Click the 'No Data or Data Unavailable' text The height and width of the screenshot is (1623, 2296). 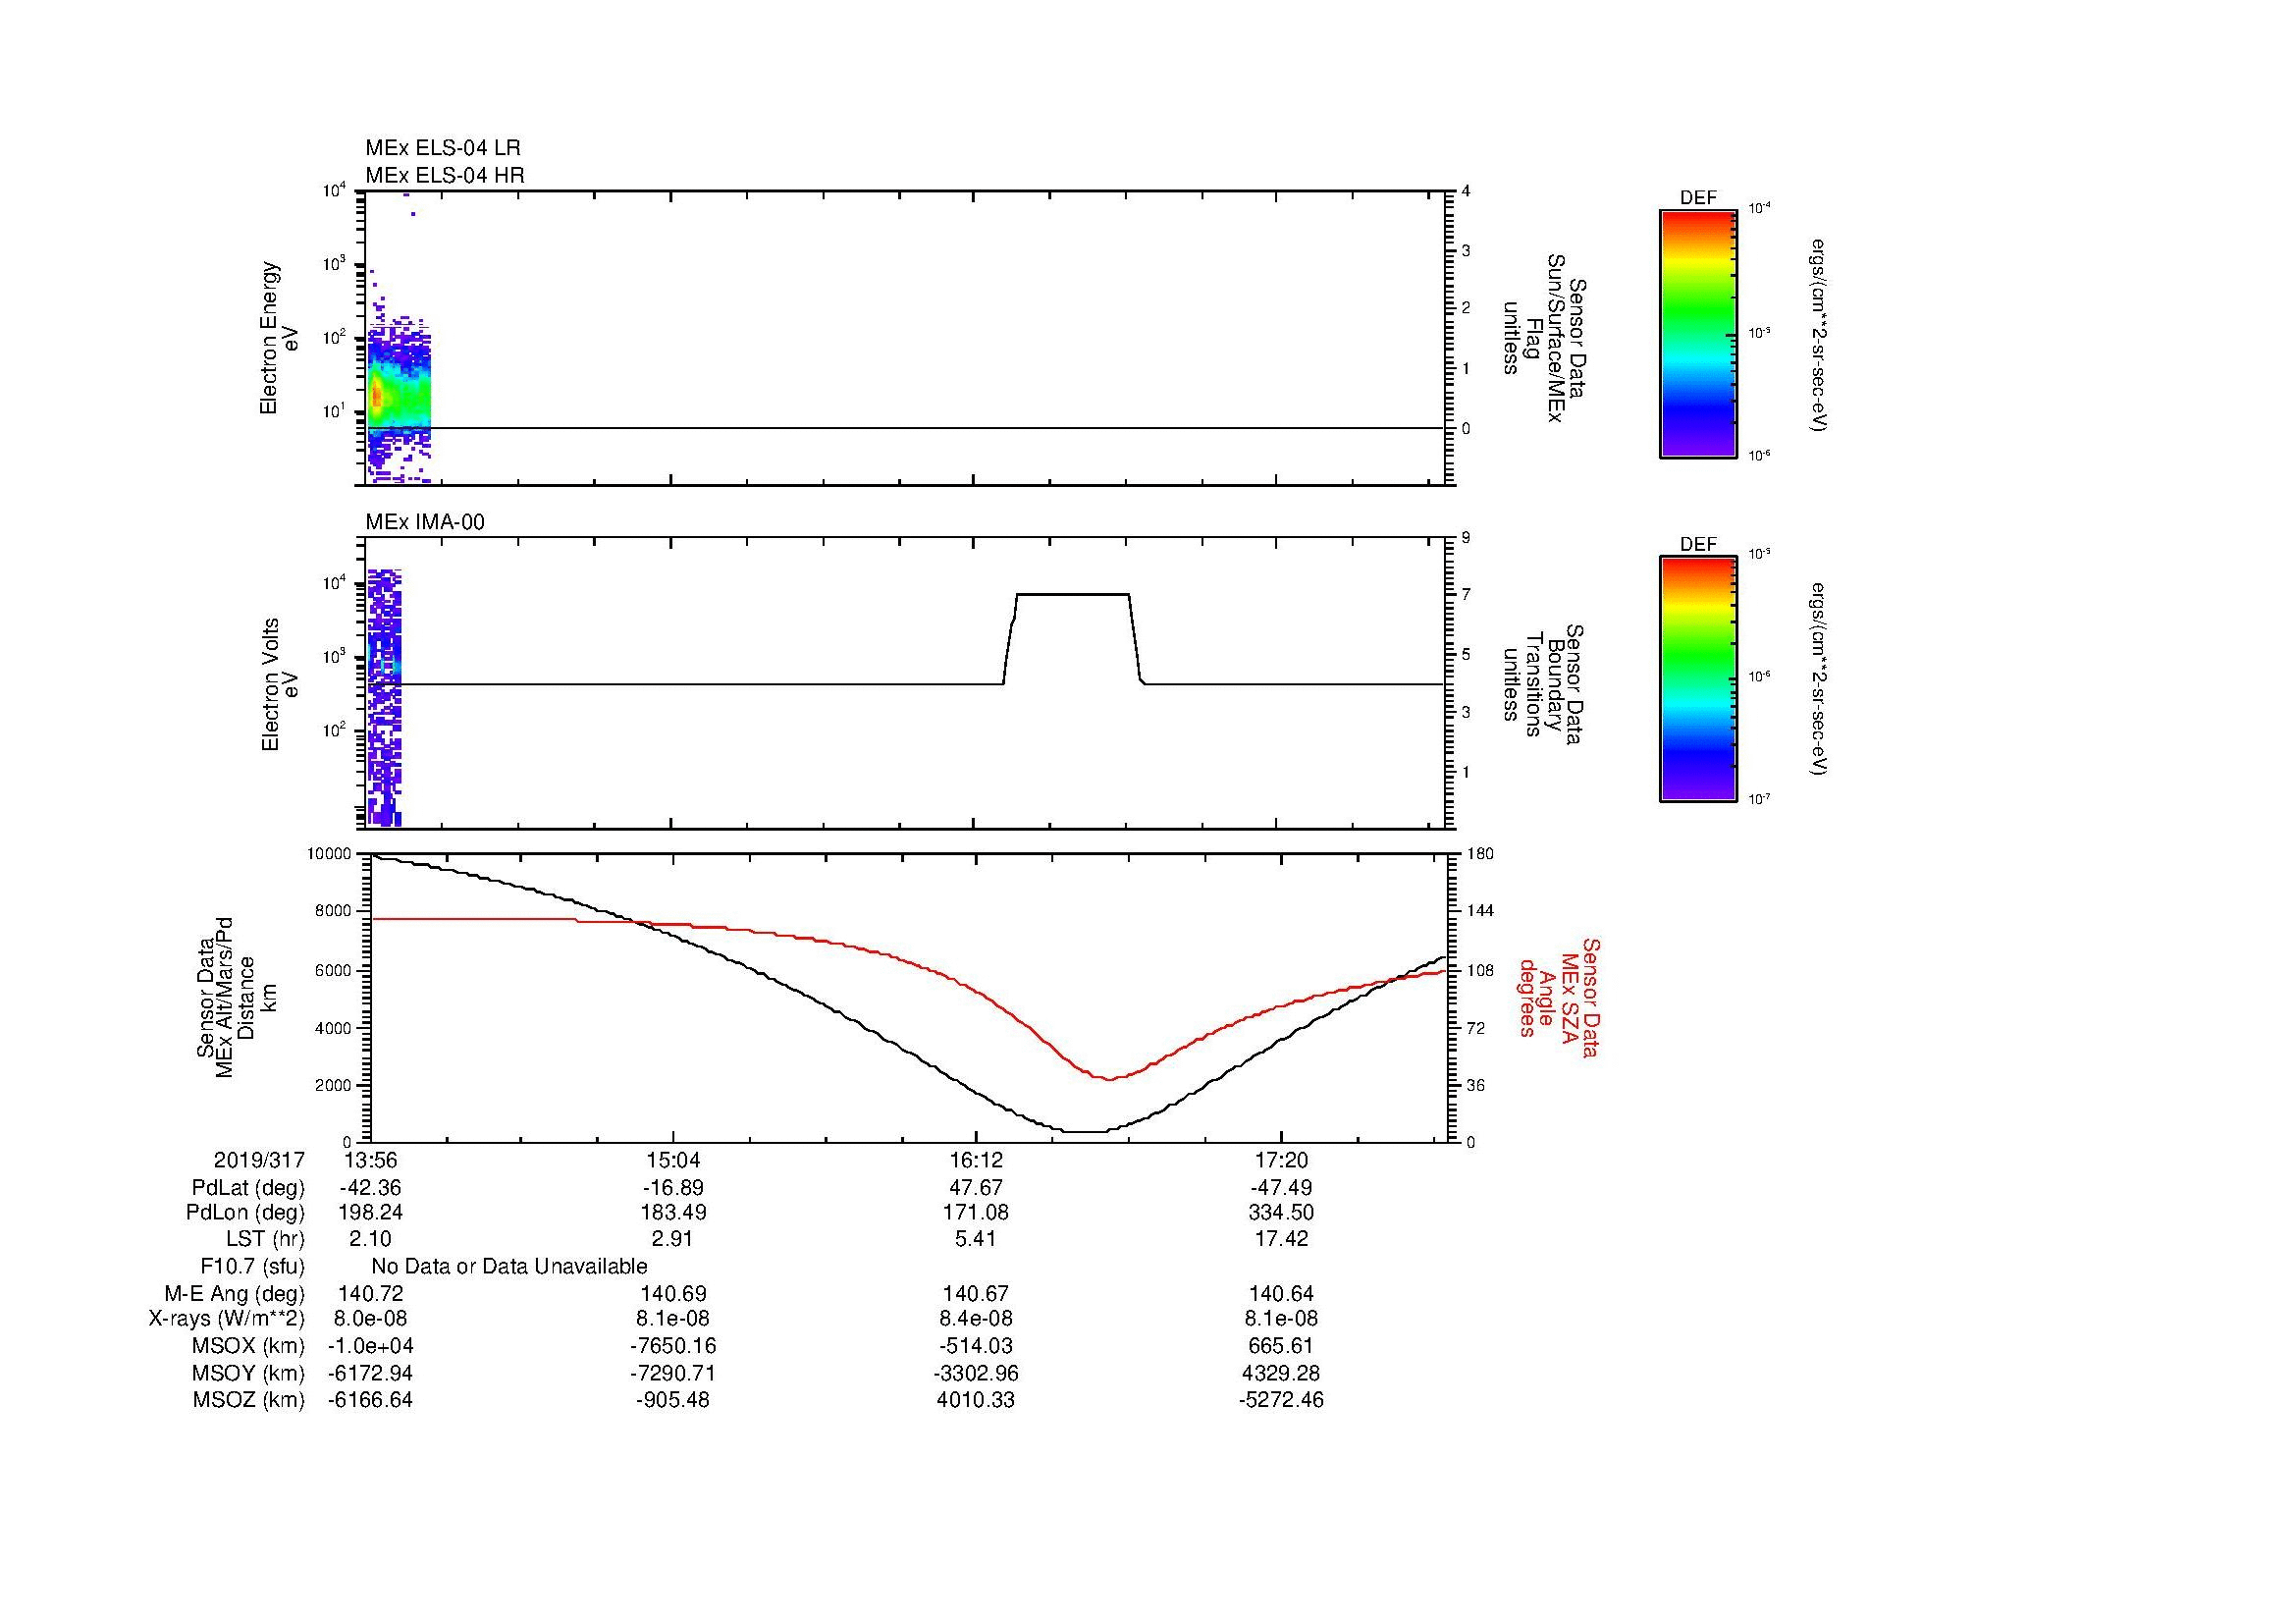click(x=509, y=1267)
